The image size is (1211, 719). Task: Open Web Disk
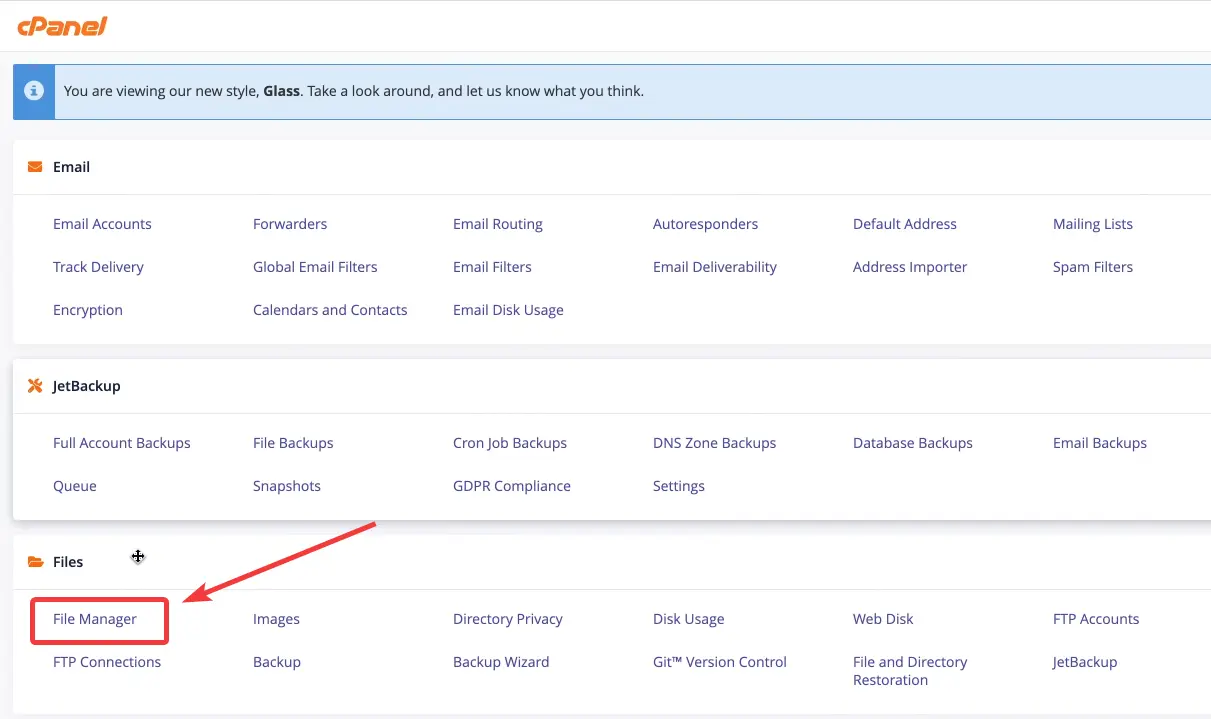(883, 619)
